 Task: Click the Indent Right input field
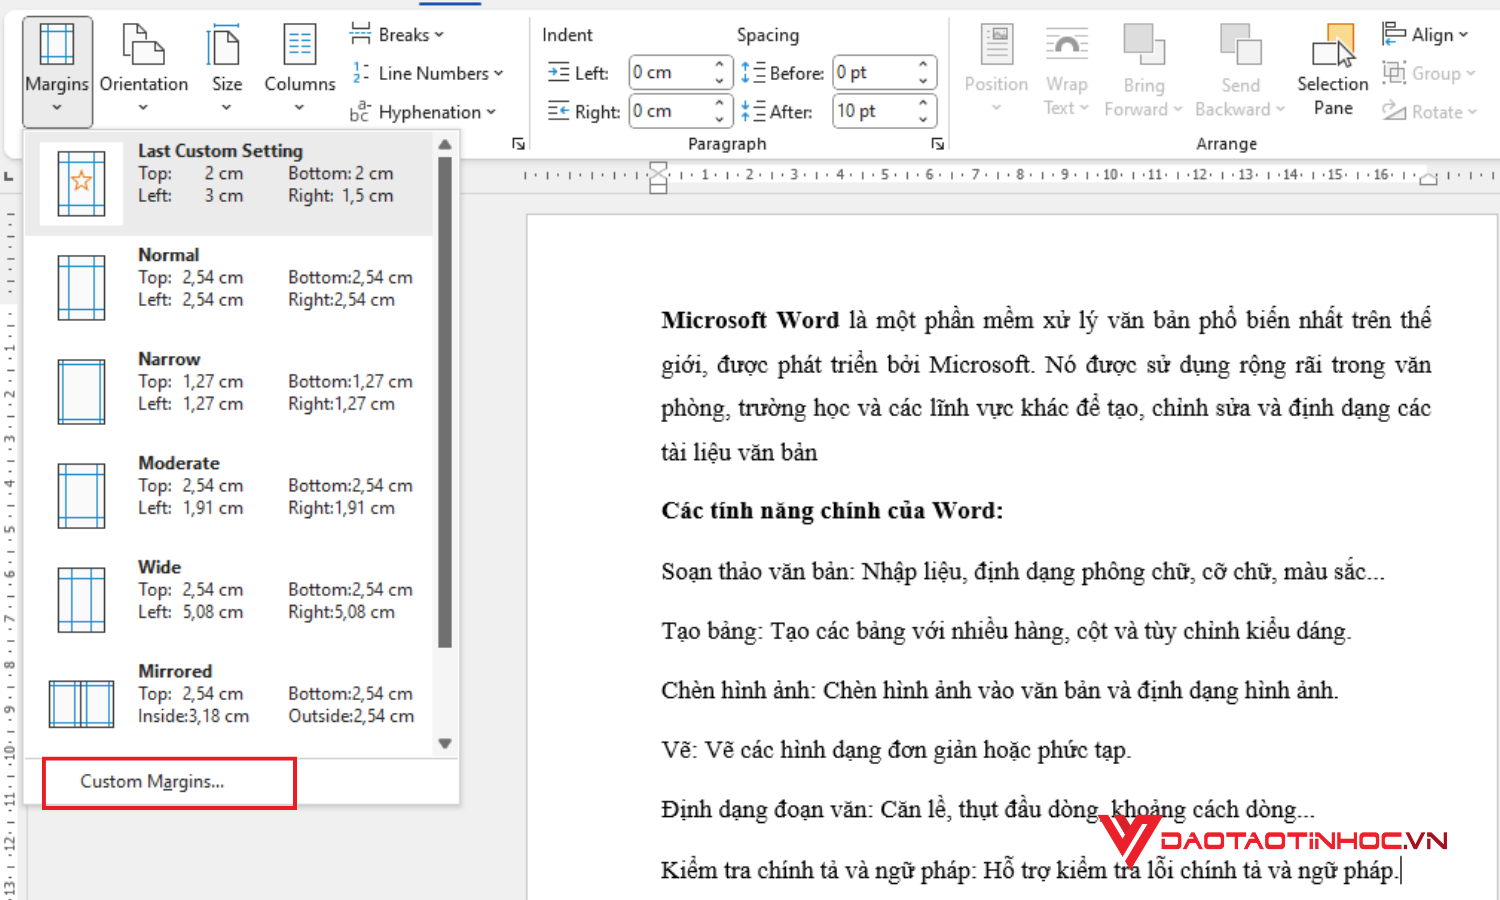click(669, 111)
